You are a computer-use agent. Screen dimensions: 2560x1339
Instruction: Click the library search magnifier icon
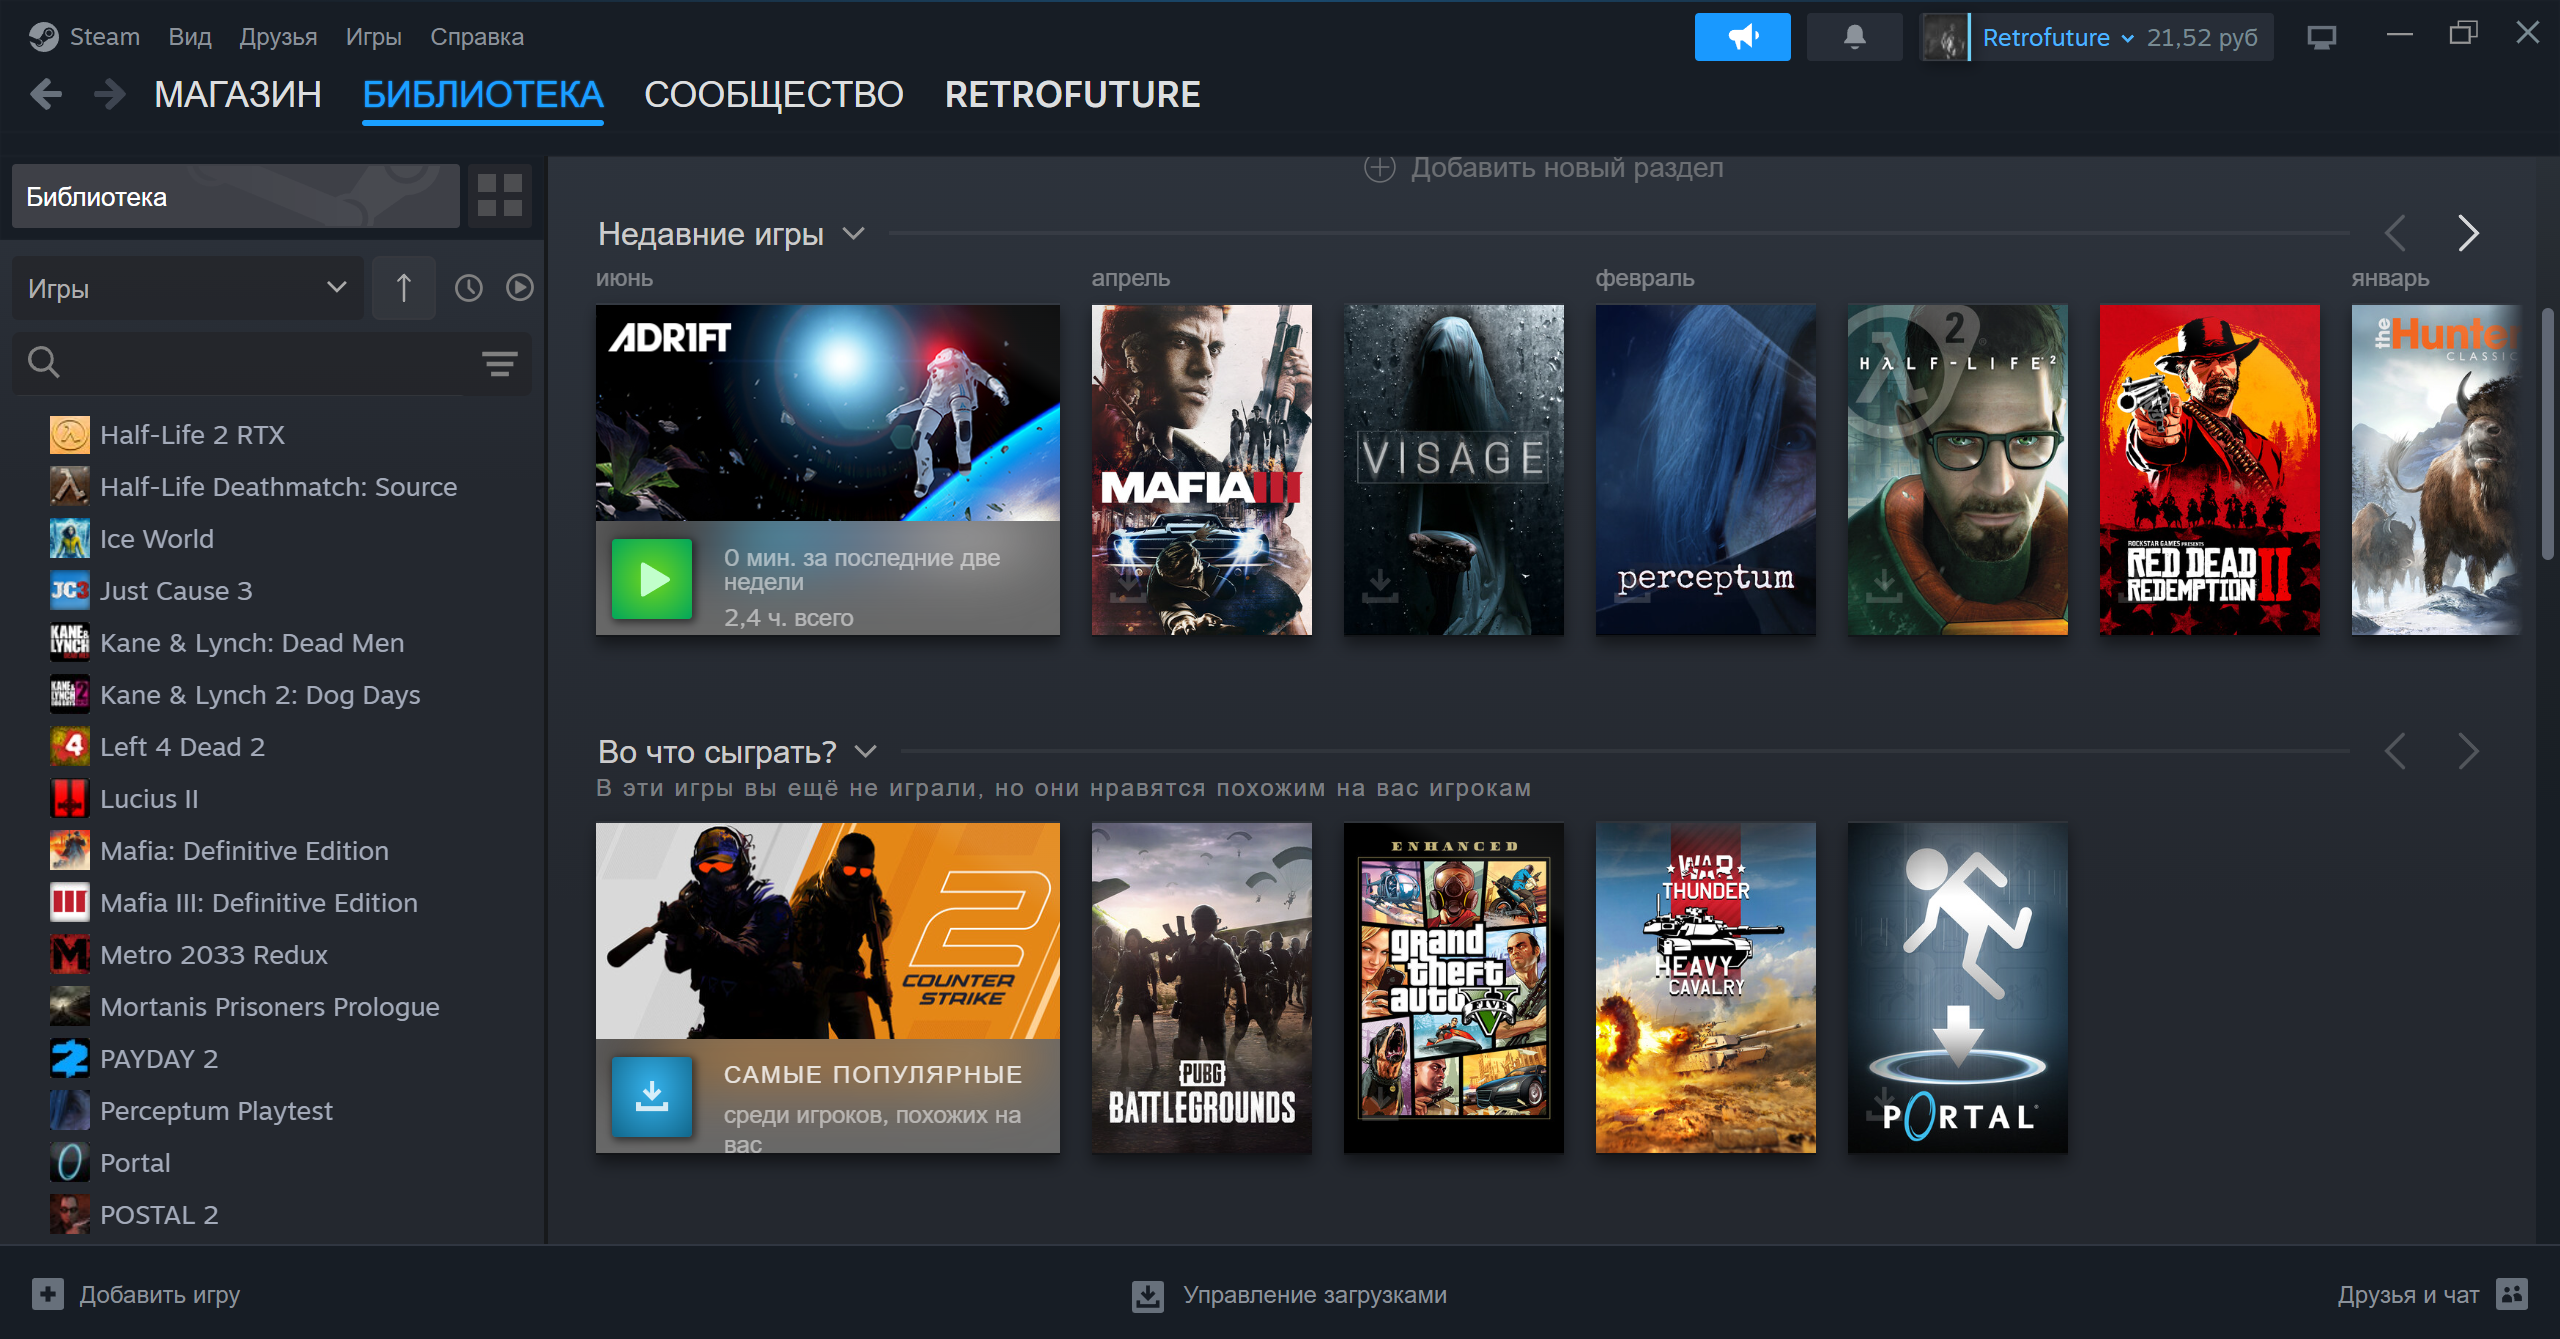44,362
